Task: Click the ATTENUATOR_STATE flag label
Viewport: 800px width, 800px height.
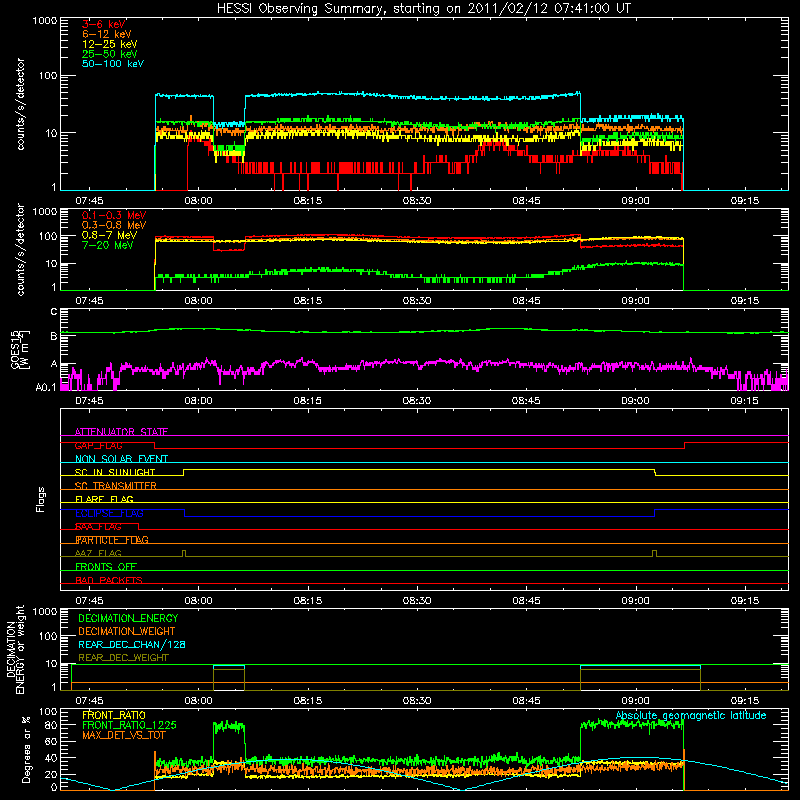Action: coord(121,432)
